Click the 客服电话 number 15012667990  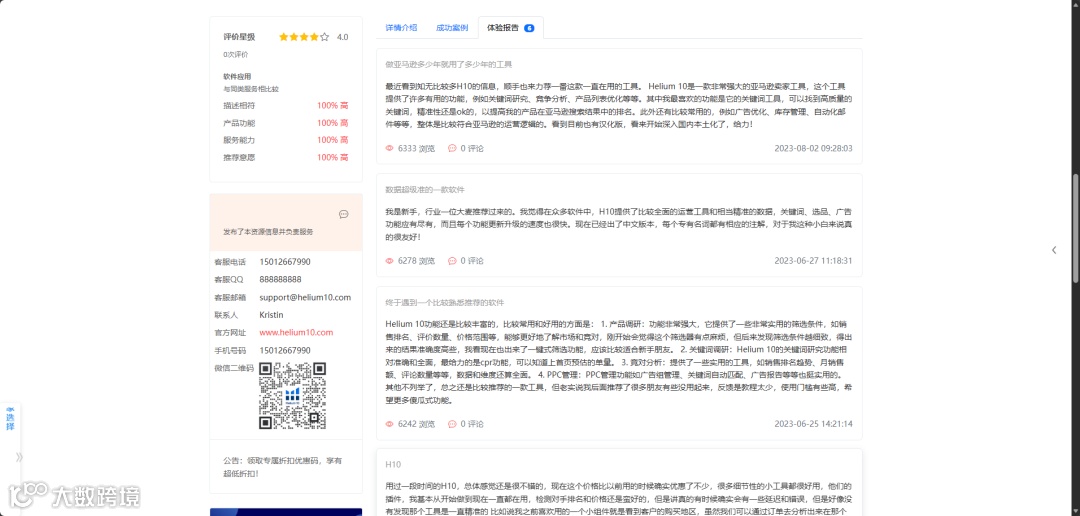pyautogui.click(x=285, y=262)
